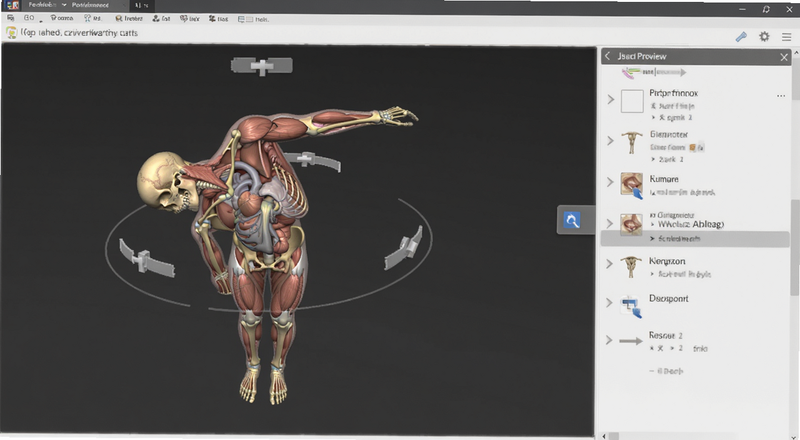Close the Preview side panel
800x440 pixels.
tap(784, 57)
